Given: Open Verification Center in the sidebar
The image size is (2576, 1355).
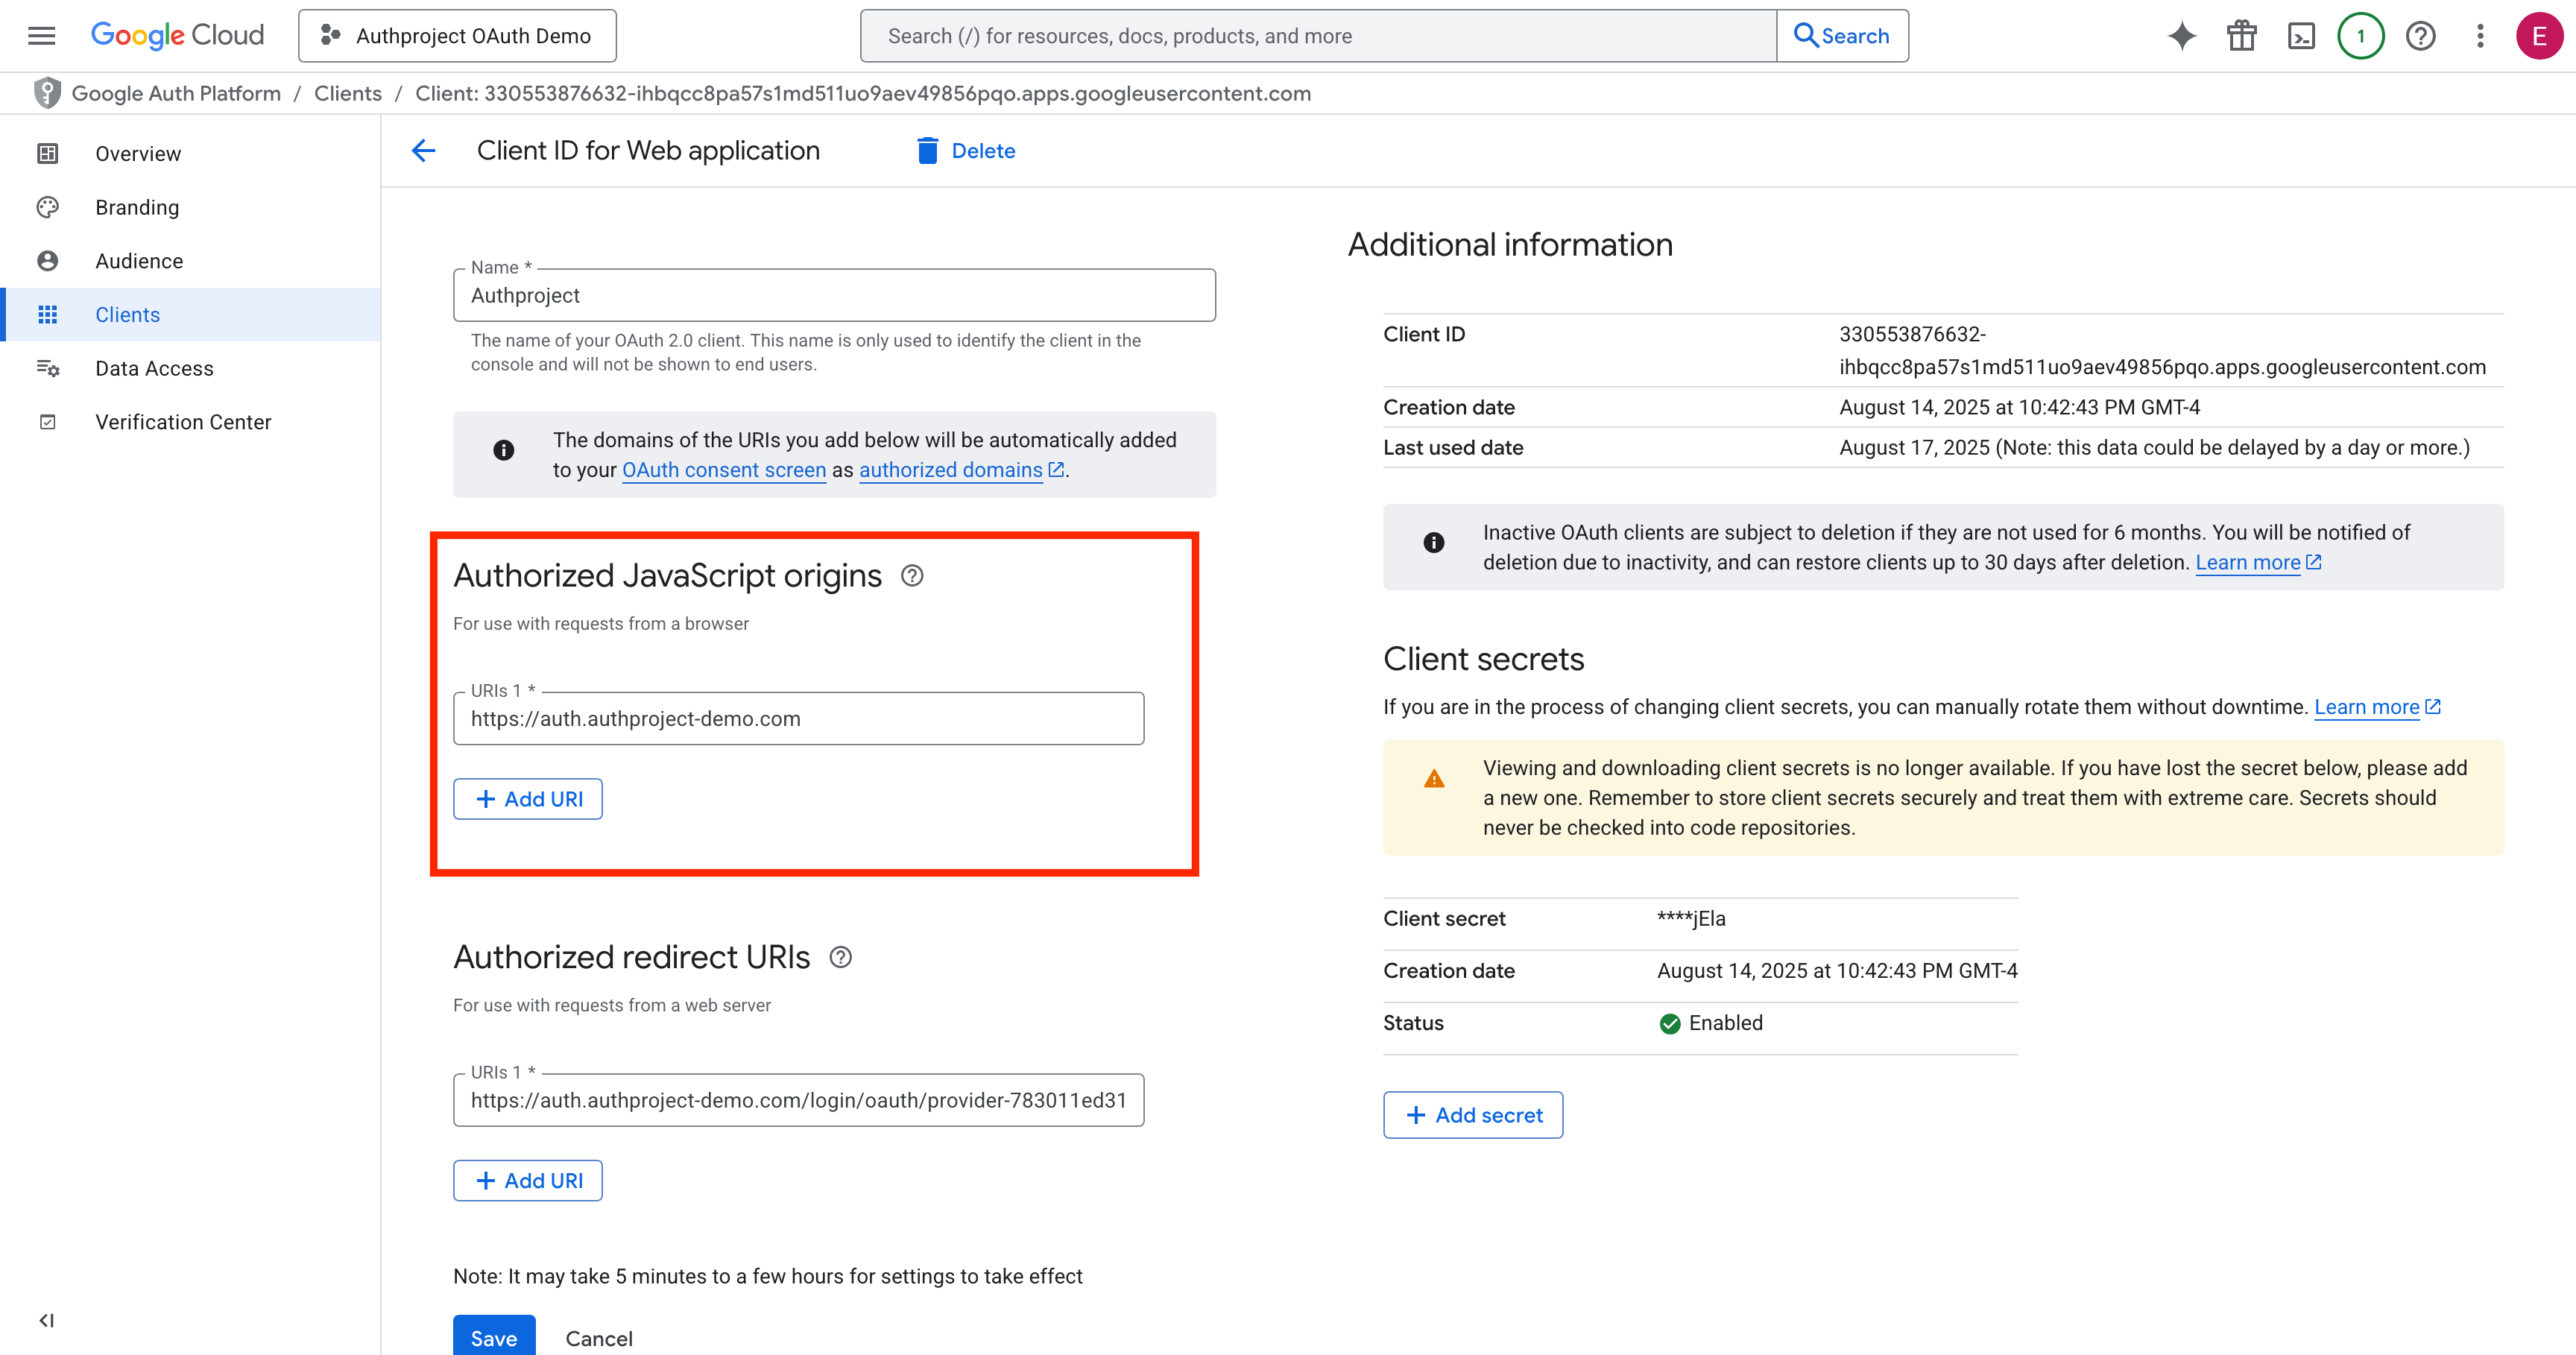Looking at the screenshot, I should point(190,422).
